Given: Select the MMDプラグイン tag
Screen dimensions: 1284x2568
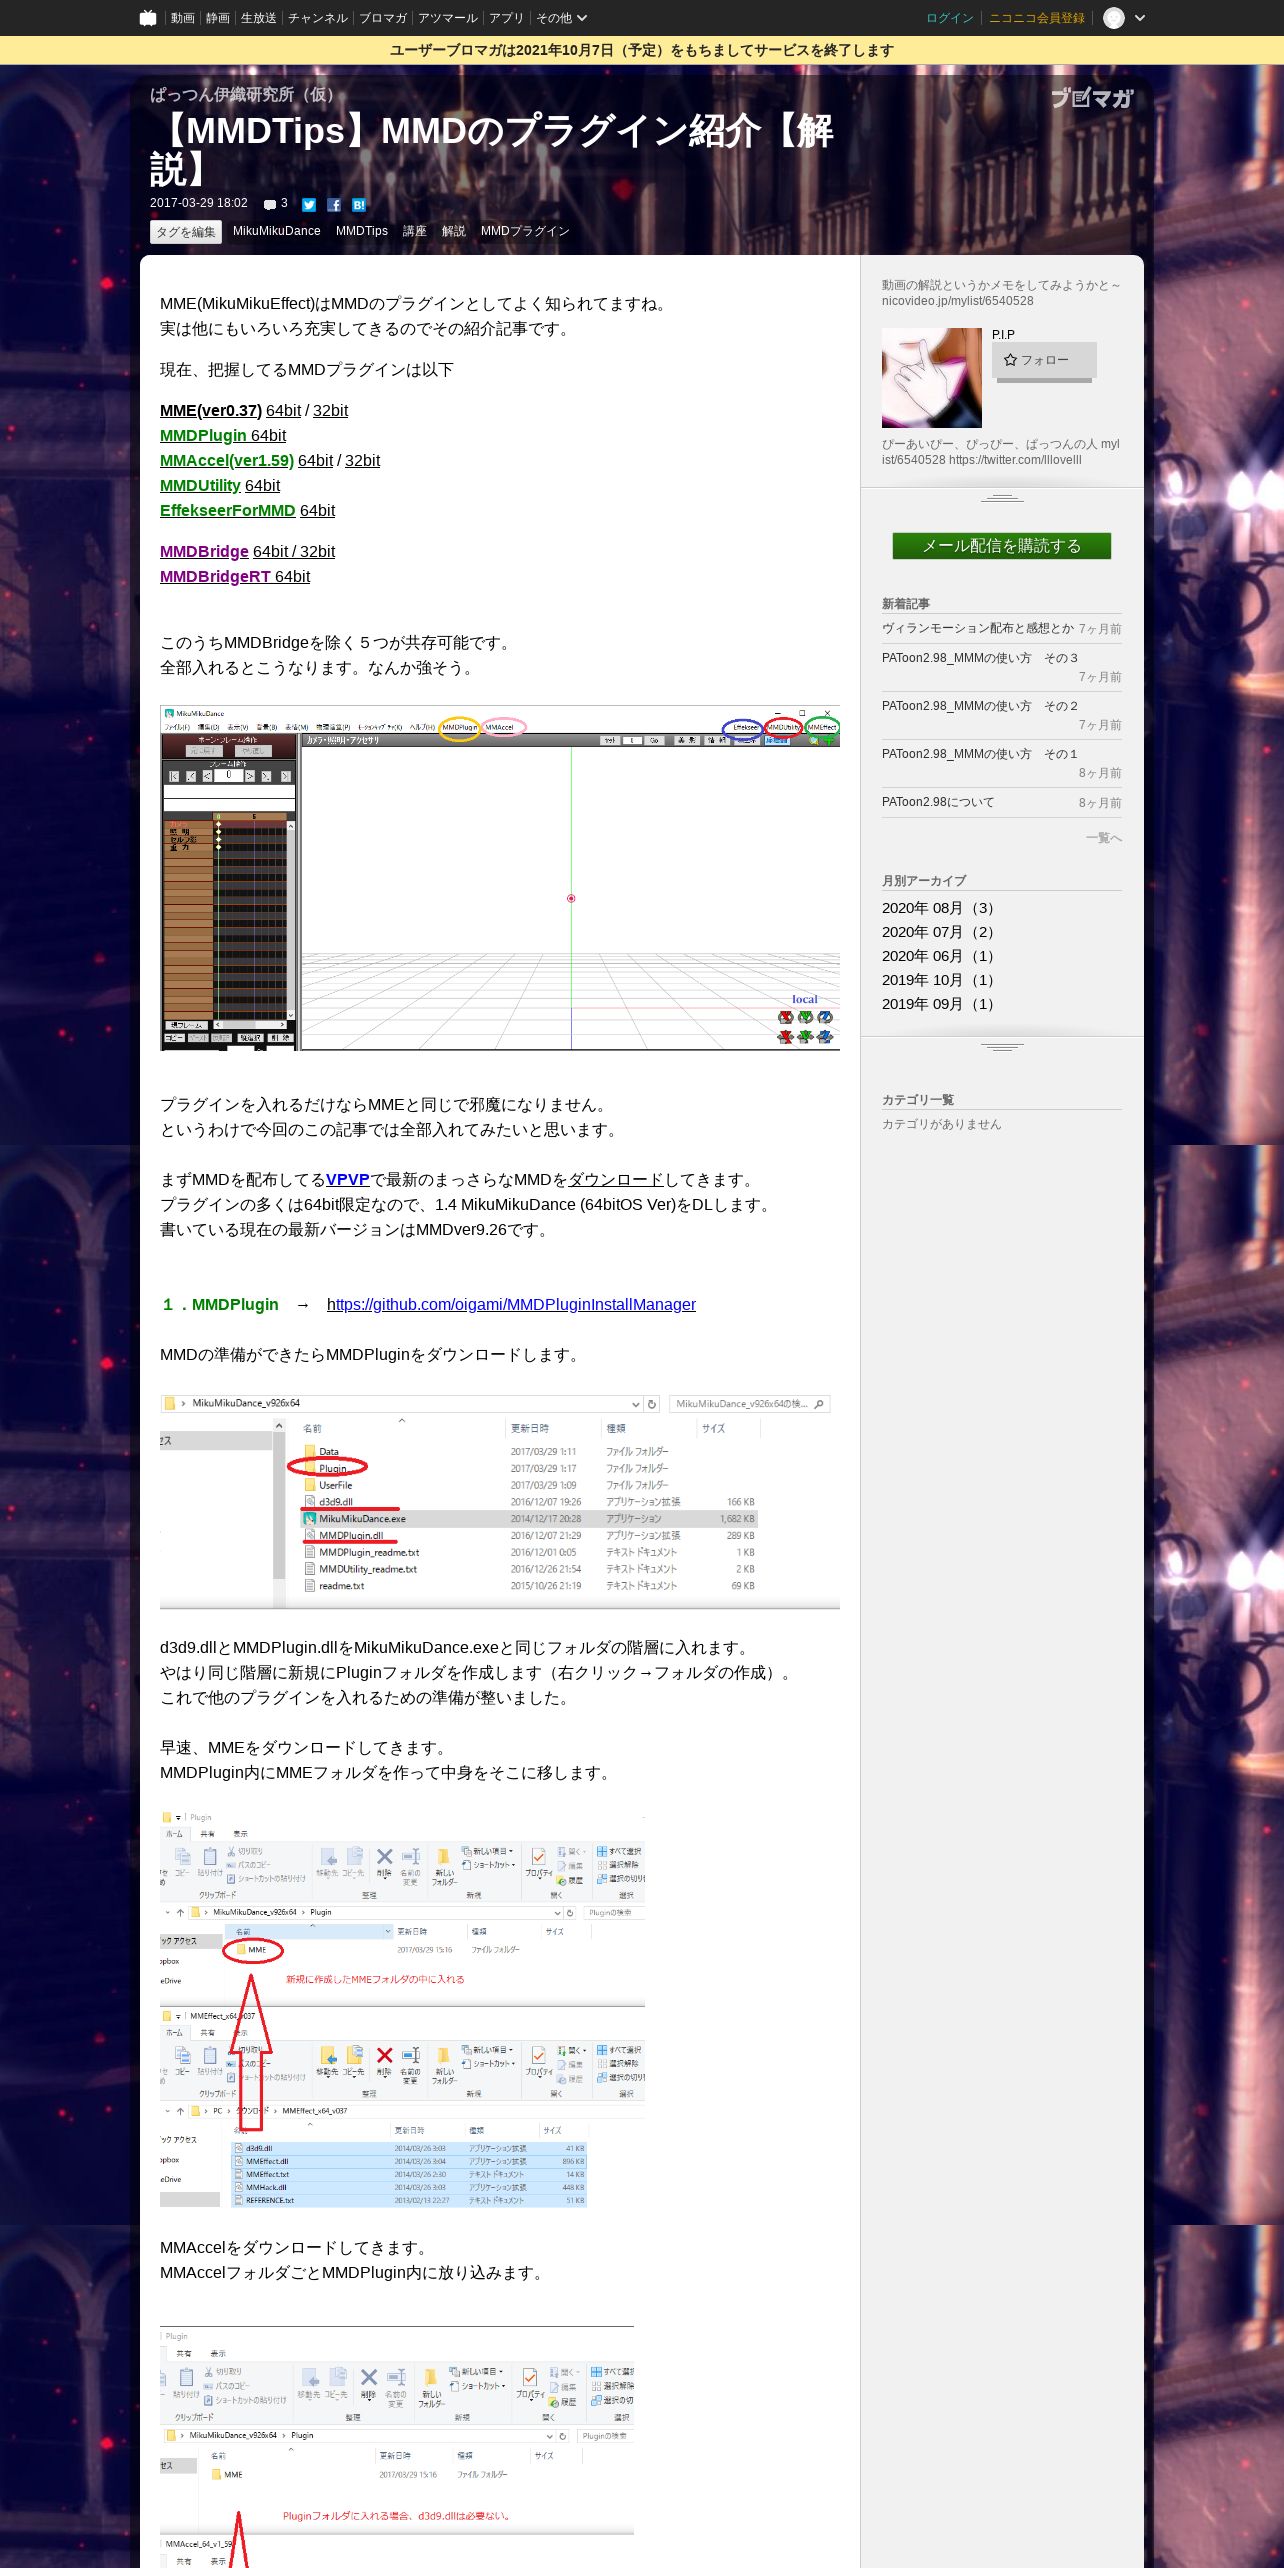Looking at the screenshot, I should [525, 231].
